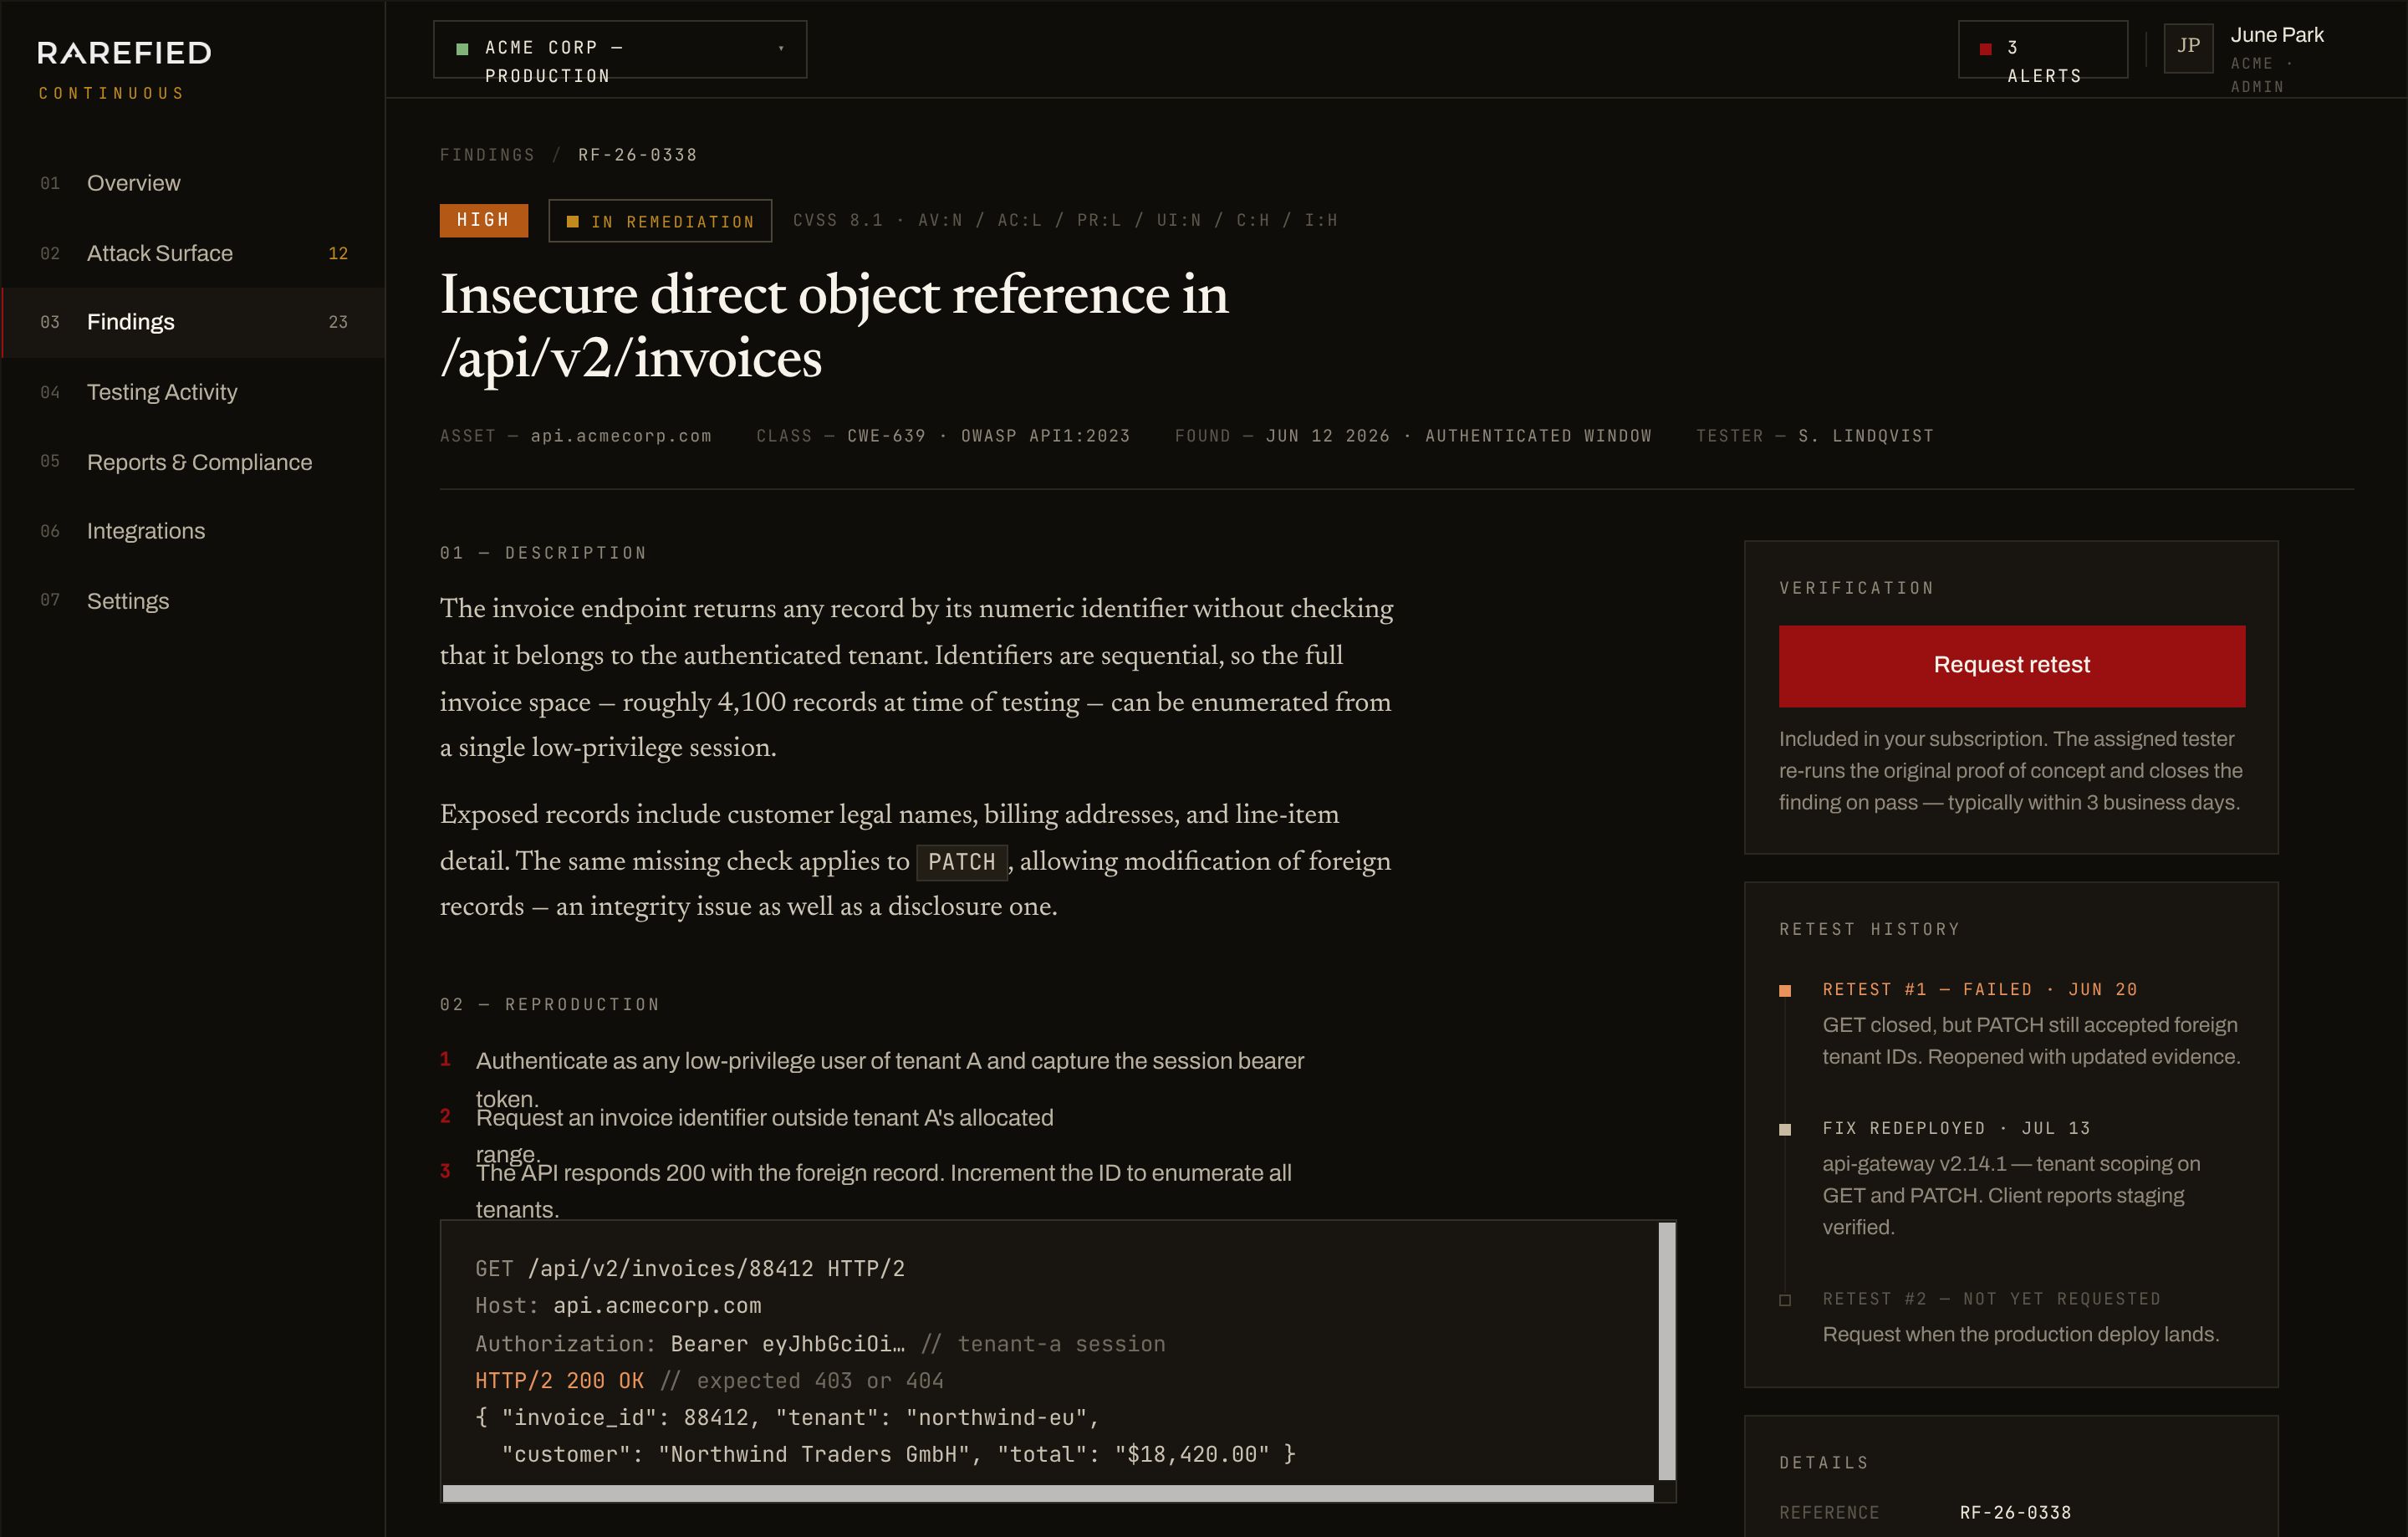Click the CVSS 8.1 vector string
The height and width of the screenshot is (1537, 2408).
[1065, 220]
